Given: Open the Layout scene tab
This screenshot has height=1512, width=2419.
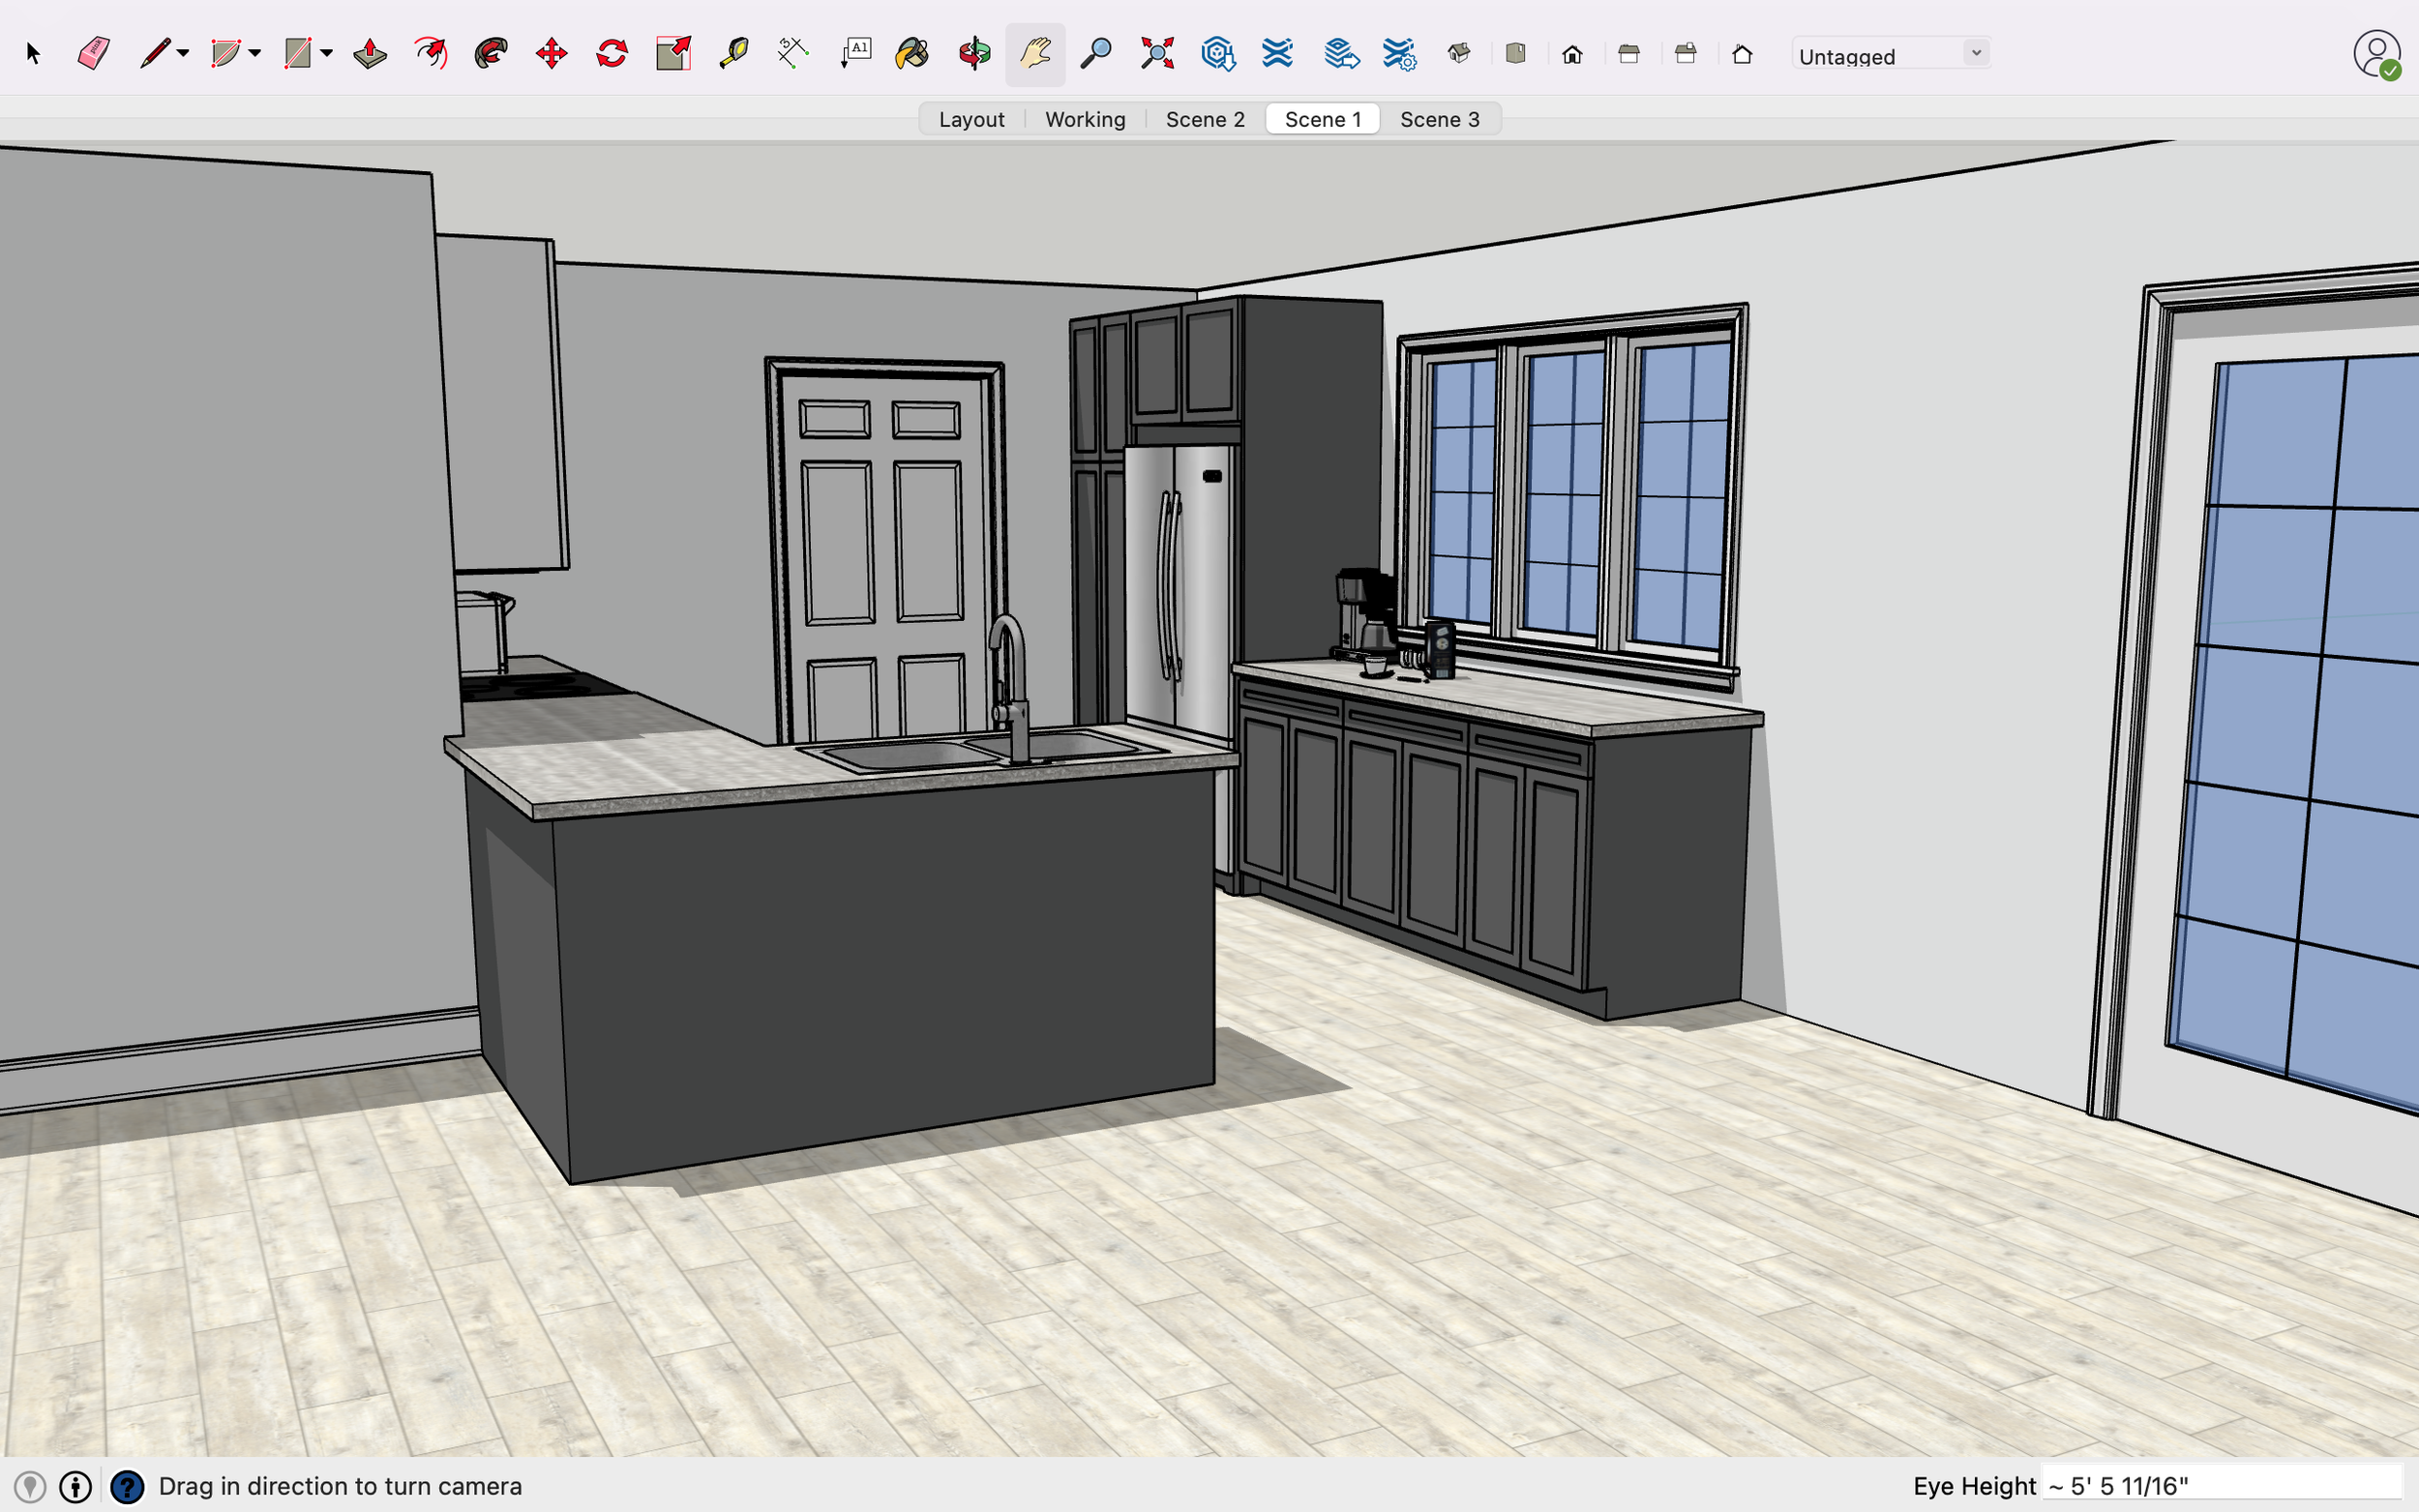Looking at the screenshot, I should tap(971, 119).
